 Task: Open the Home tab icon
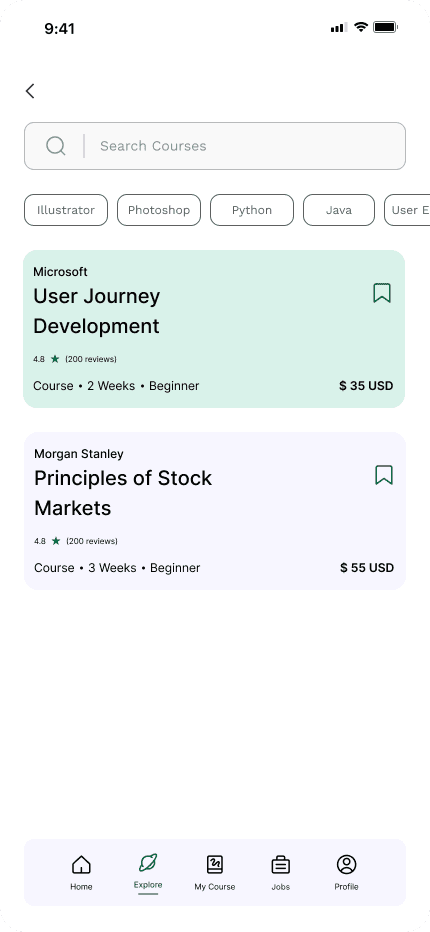81,864
